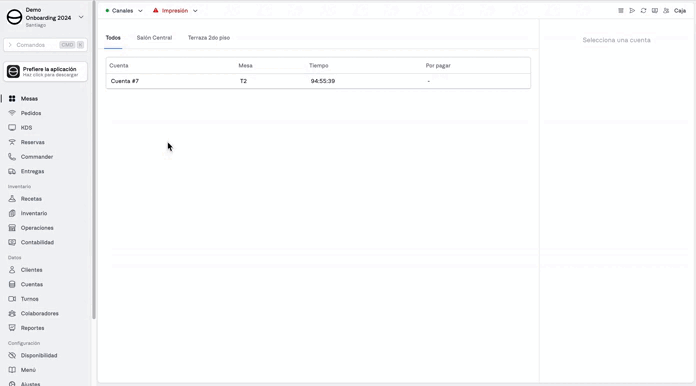The image size is (696, 386).
Task: Open the Impresión dropdown
Action: [175, 11]
